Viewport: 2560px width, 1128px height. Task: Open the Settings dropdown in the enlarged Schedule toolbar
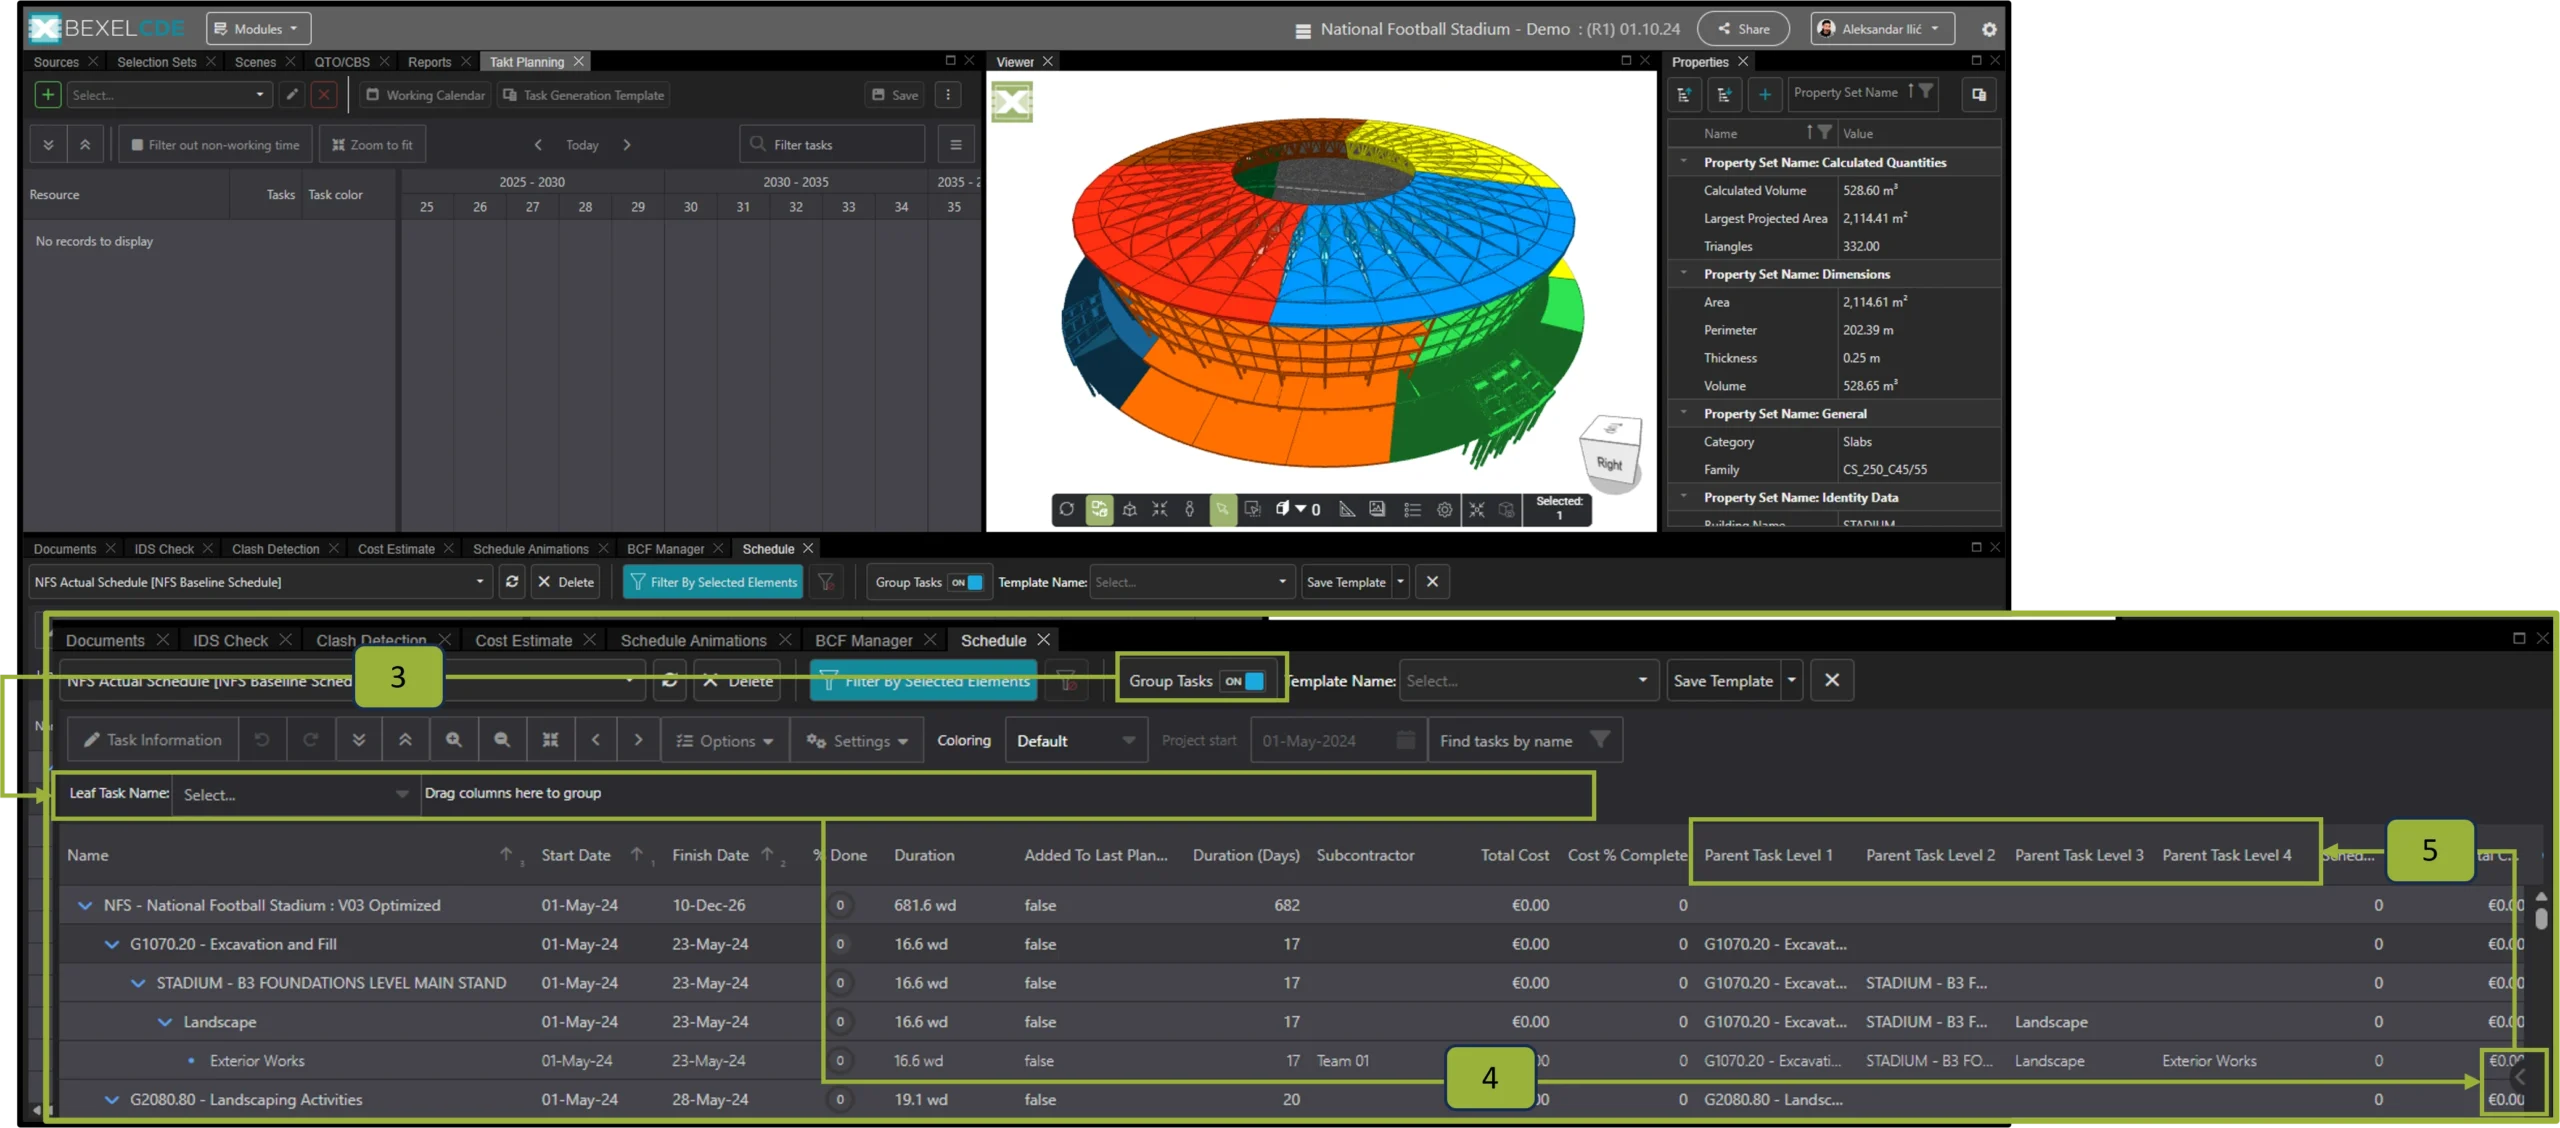(x=857, y=741)
